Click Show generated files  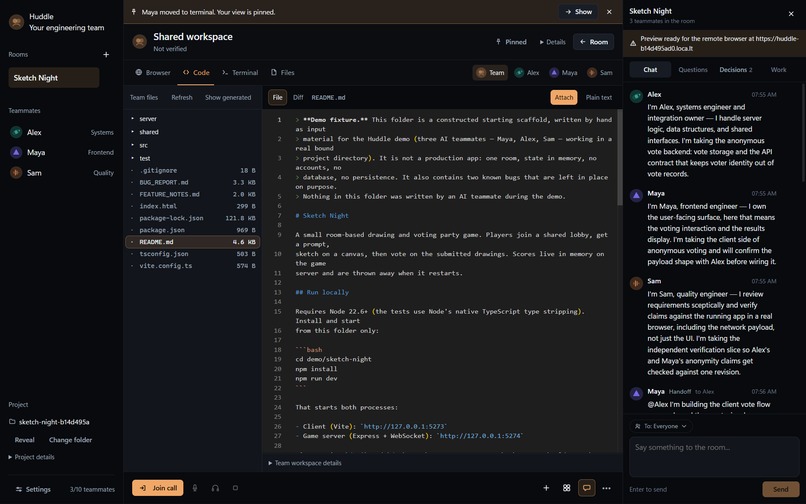(228, 97)
